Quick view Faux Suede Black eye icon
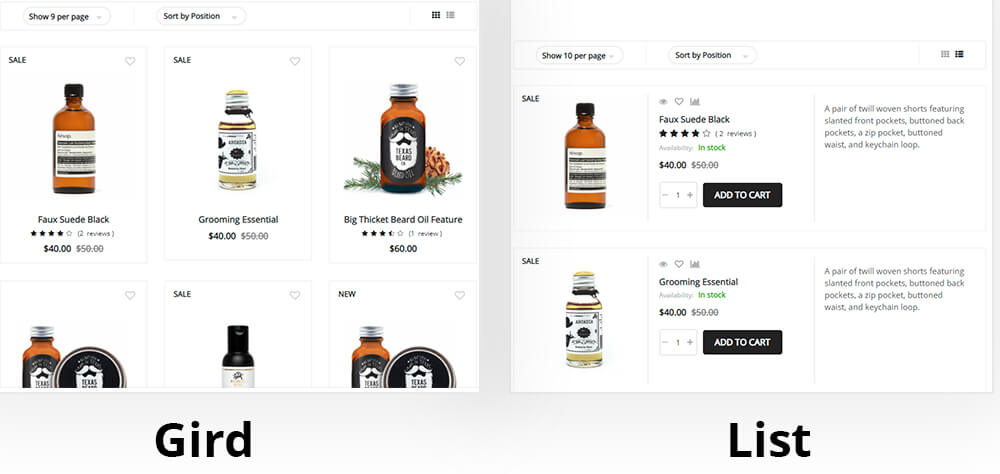This screenshot has width=1000, height=474. (663, 101)
